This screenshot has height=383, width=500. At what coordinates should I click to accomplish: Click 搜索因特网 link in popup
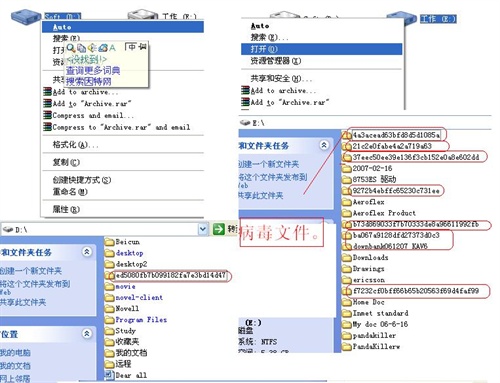coord(89,81)
